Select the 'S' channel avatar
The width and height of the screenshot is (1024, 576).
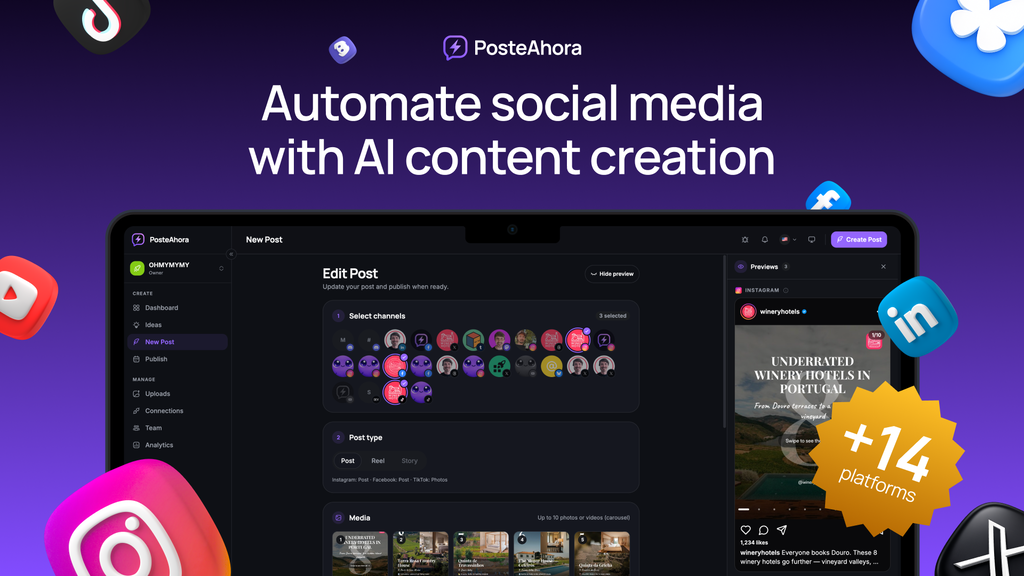coord(369,392)
